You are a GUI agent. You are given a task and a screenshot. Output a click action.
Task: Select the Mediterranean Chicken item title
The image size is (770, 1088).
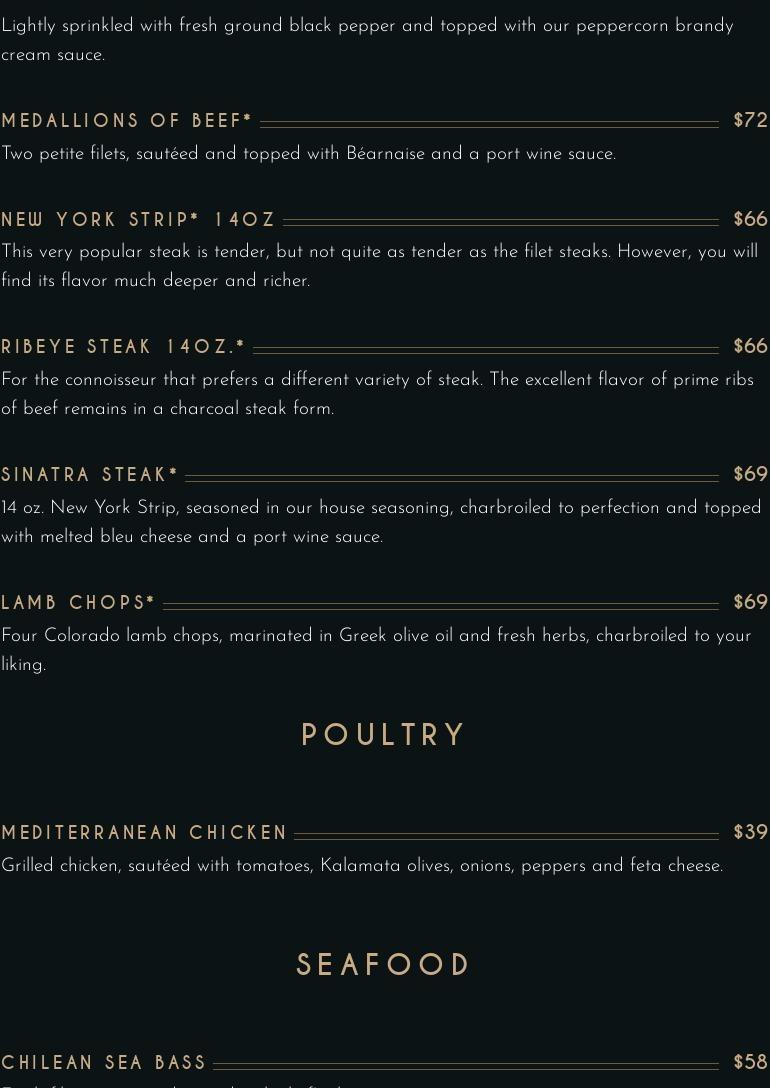pyautogui.click(x=145, y=833)
